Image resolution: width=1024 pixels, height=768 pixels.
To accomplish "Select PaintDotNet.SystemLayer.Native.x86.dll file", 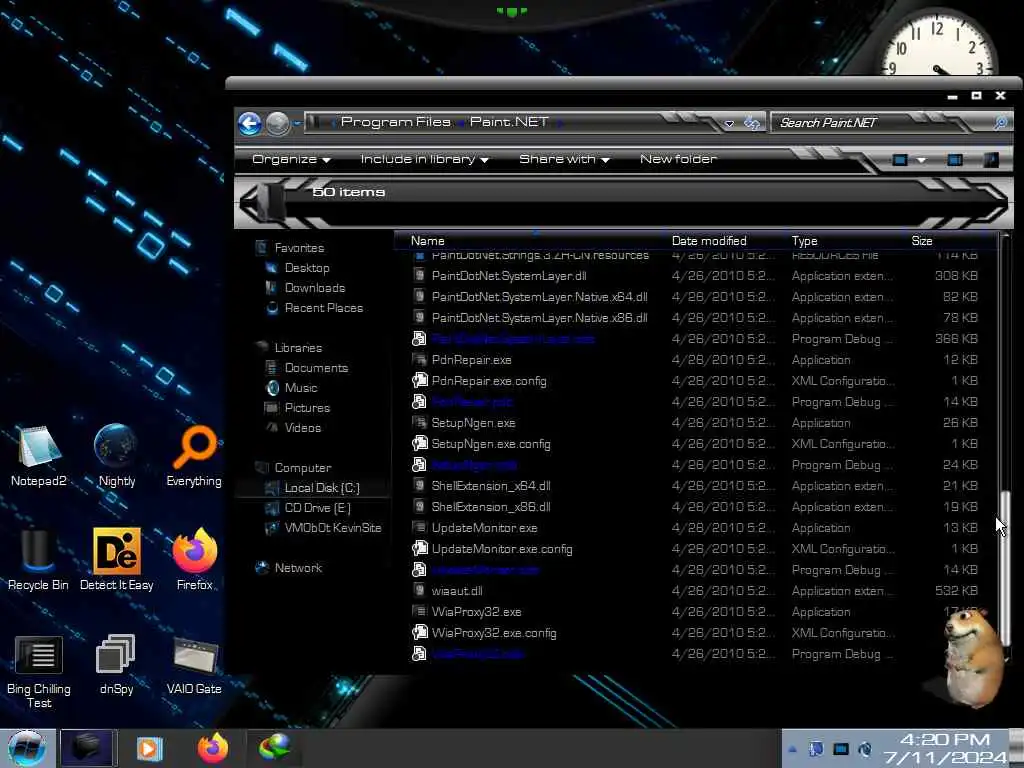I will click(539, 318).
